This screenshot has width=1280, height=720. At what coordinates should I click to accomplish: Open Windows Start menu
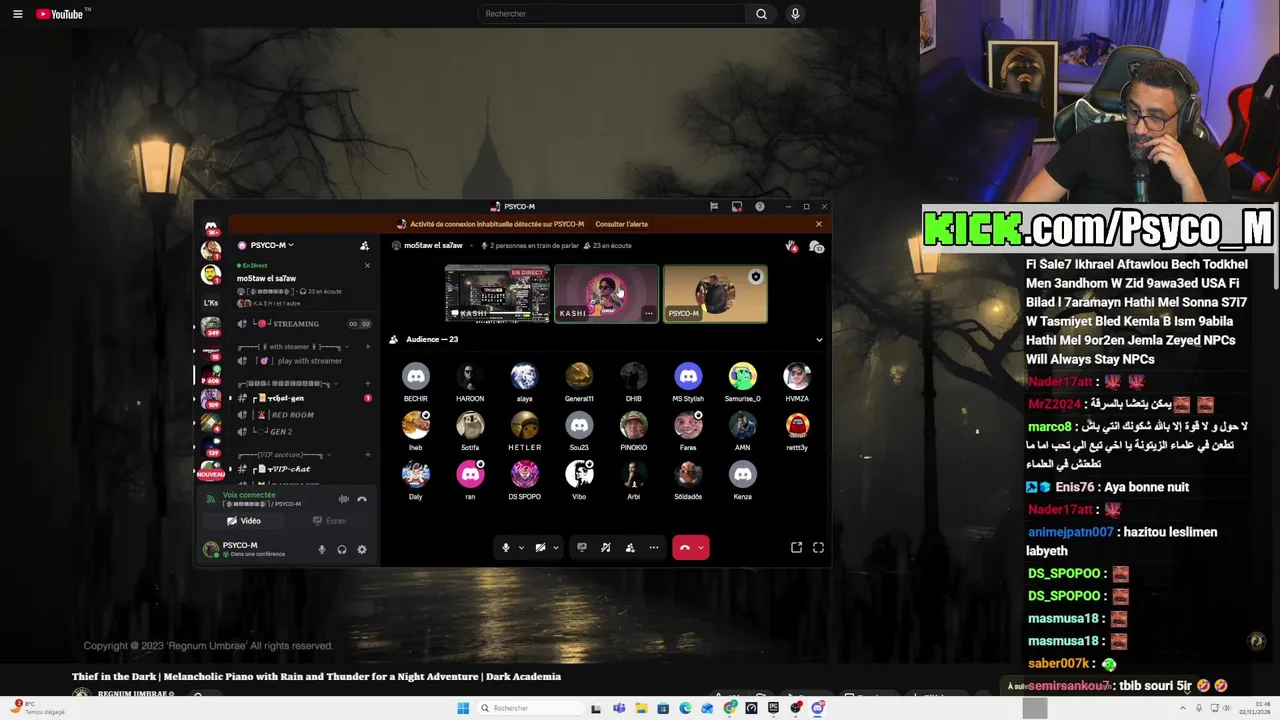(x=463, y=708)
